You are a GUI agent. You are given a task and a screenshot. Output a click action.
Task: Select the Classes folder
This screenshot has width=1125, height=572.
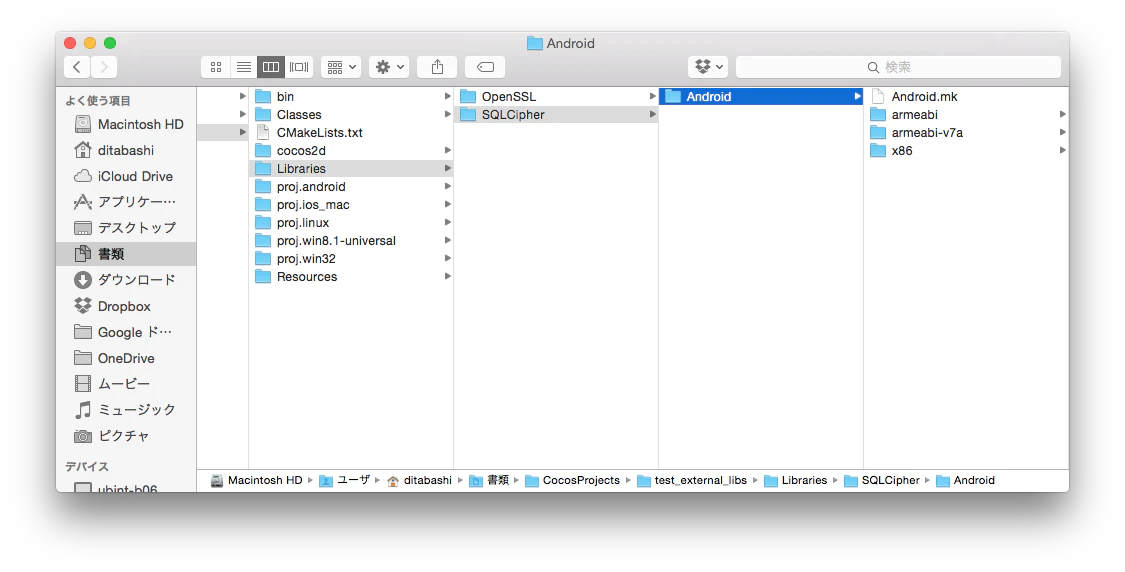pyautogui.click(x=351, y=114)
